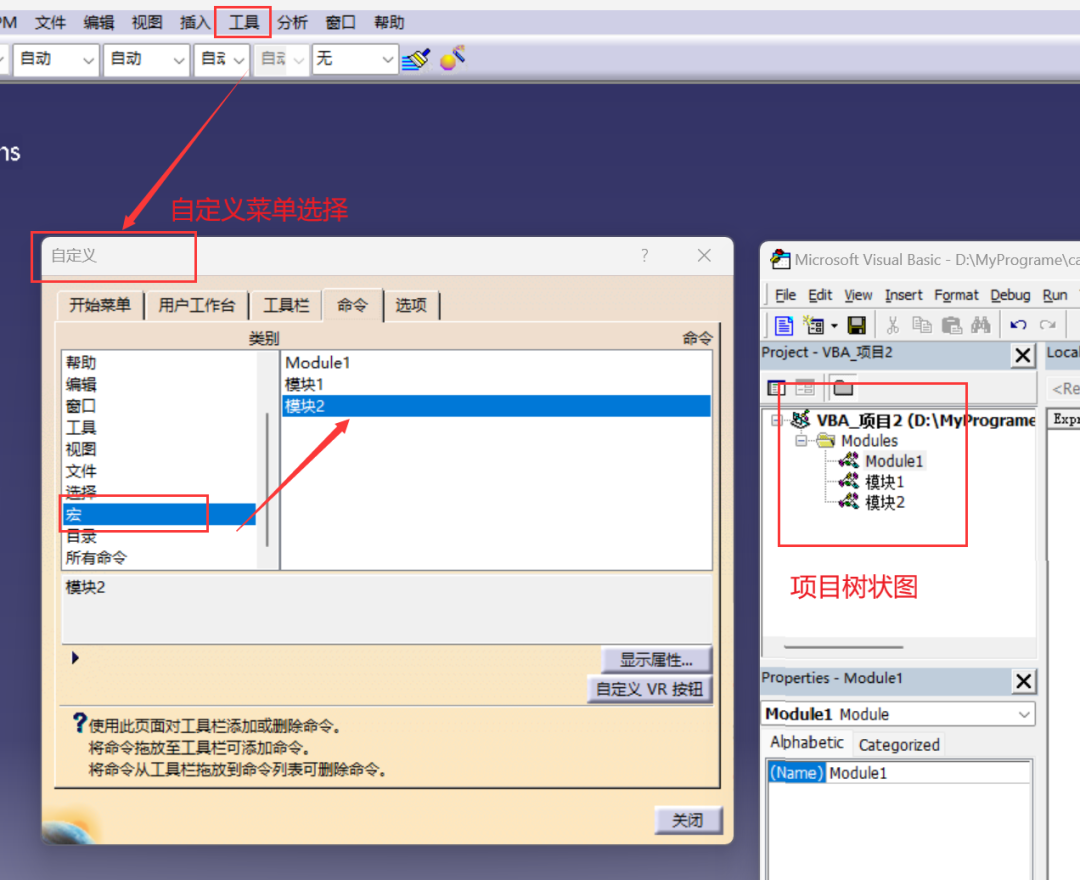
Task: Click the Insert UserForm toolbar icon
Action: 814,324
